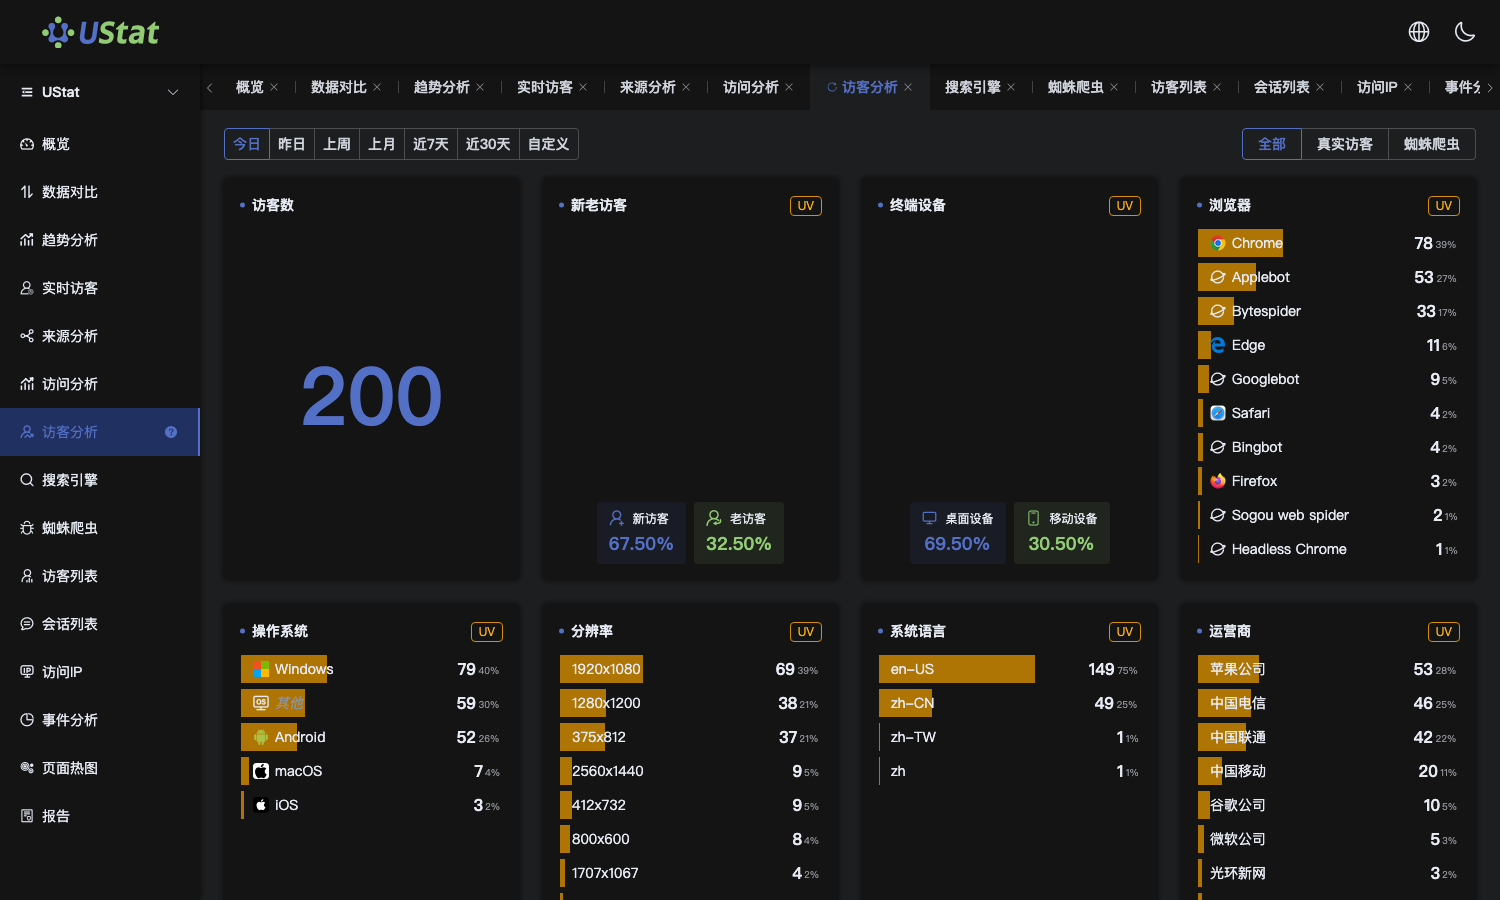
Task: Click UV badge in 新老访客 card
Action: (806, 206)
